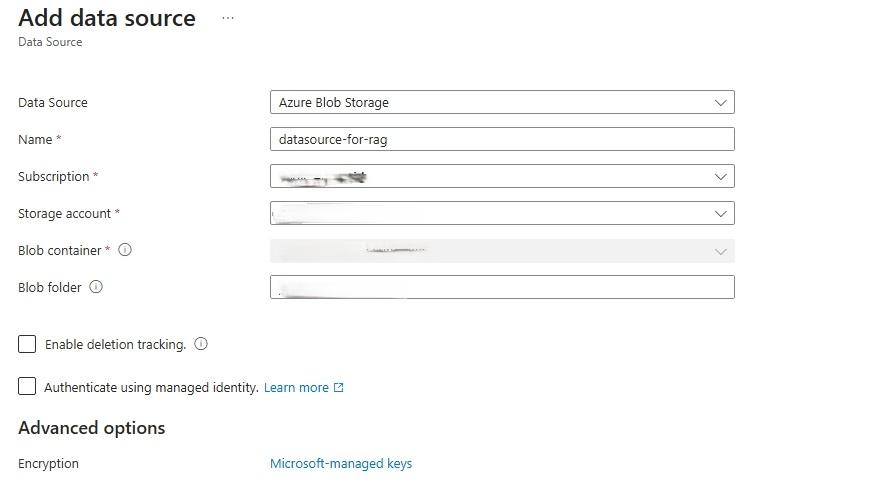Show info tooltip for deletion tracking
This screenshot has width=870, height=503.
click(201, 344)
